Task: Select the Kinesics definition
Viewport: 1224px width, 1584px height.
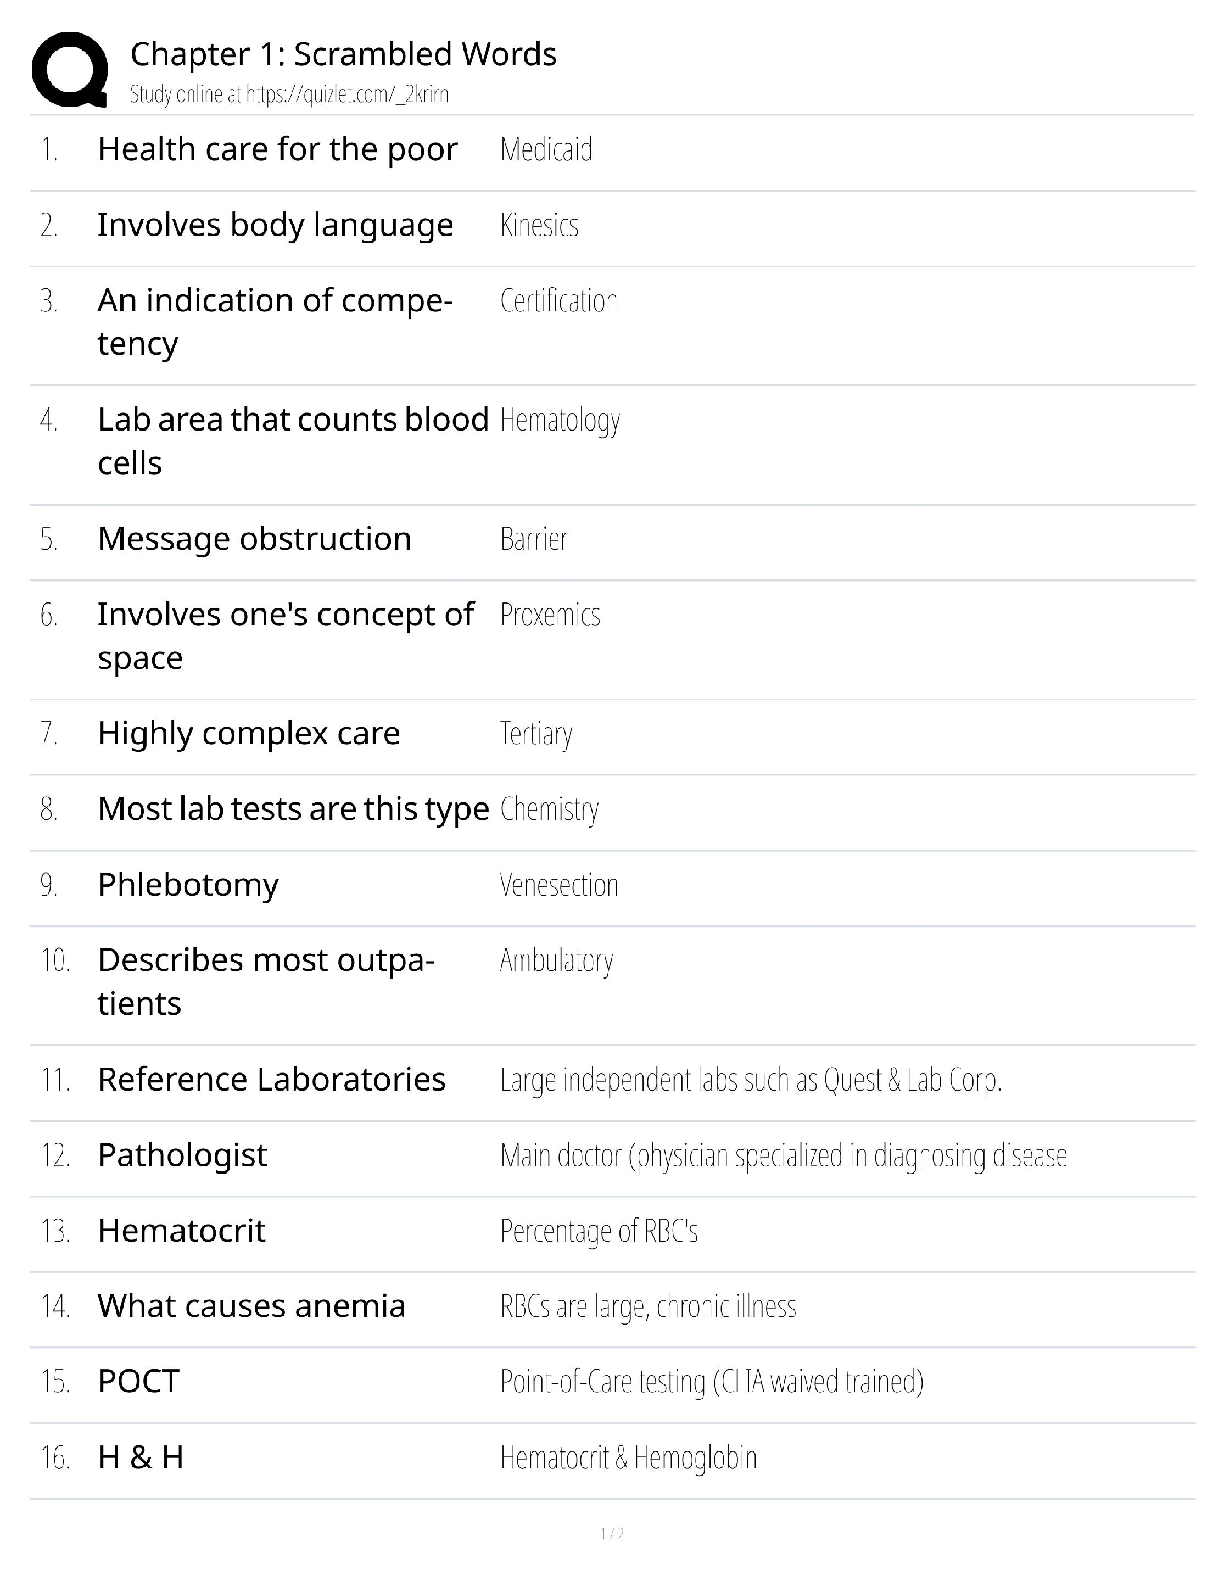Action: (x=539, y=225)
